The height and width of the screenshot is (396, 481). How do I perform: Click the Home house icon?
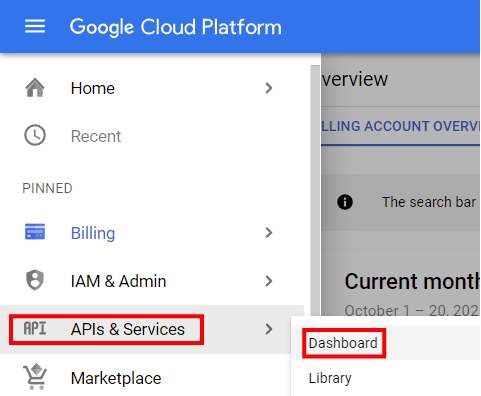(35, 88)
